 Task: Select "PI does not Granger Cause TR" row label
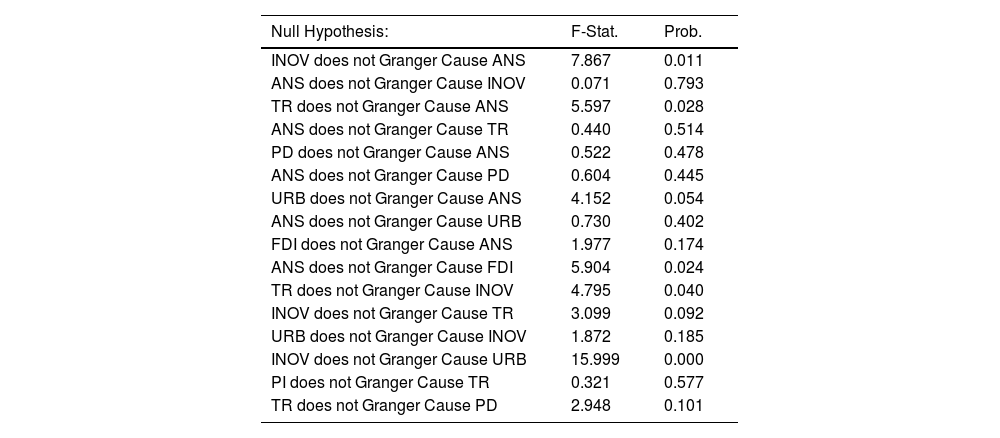pos(380,383)
